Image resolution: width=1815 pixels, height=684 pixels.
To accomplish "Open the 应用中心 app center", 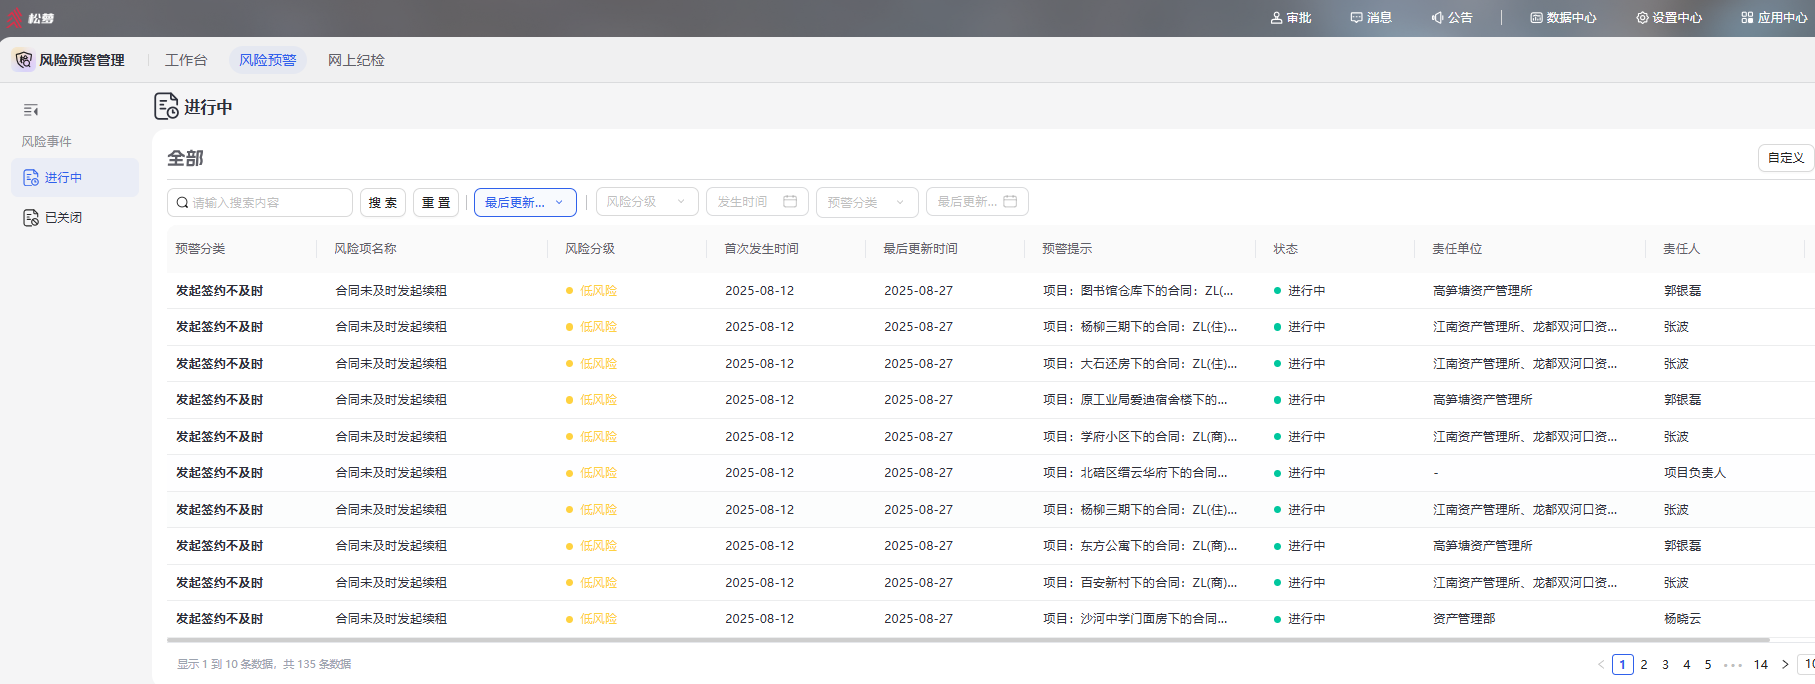I will point(1774,18).
